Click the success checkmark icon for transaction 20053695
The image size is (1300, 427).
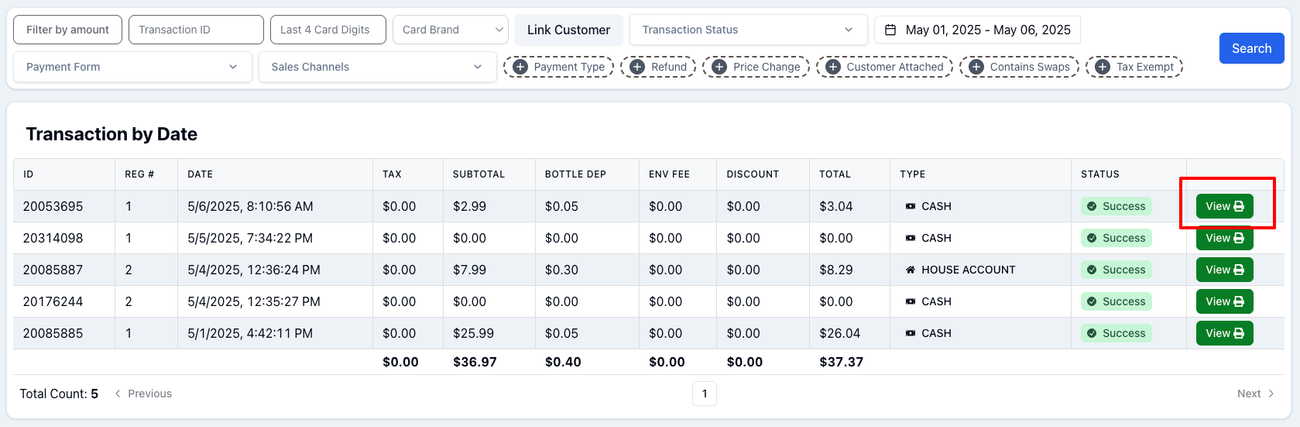click(x=1092, y=207)
